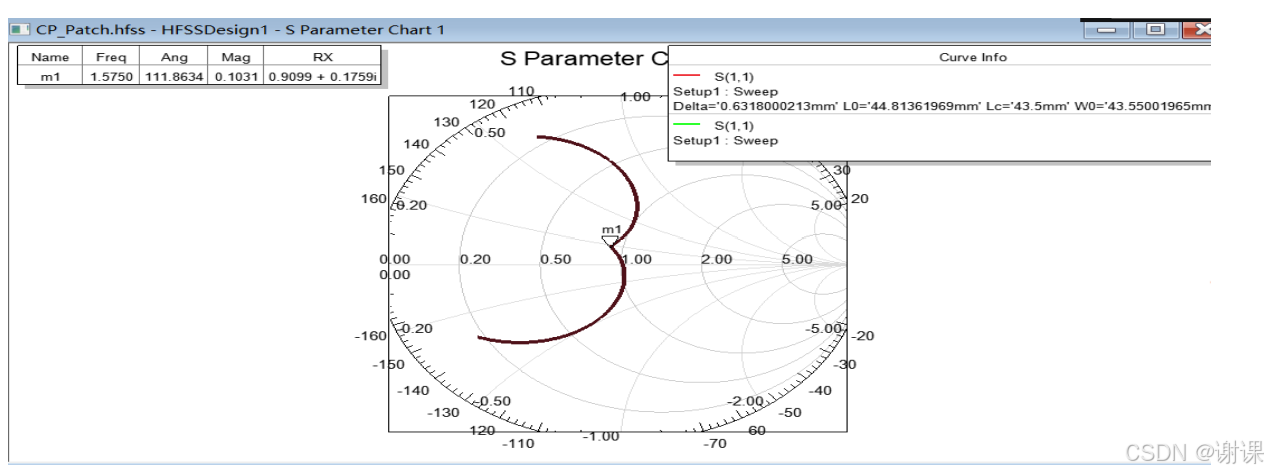Click the frequency value 1.5750
Screen dimensions: 1268x474
click(x=109, y=76)
